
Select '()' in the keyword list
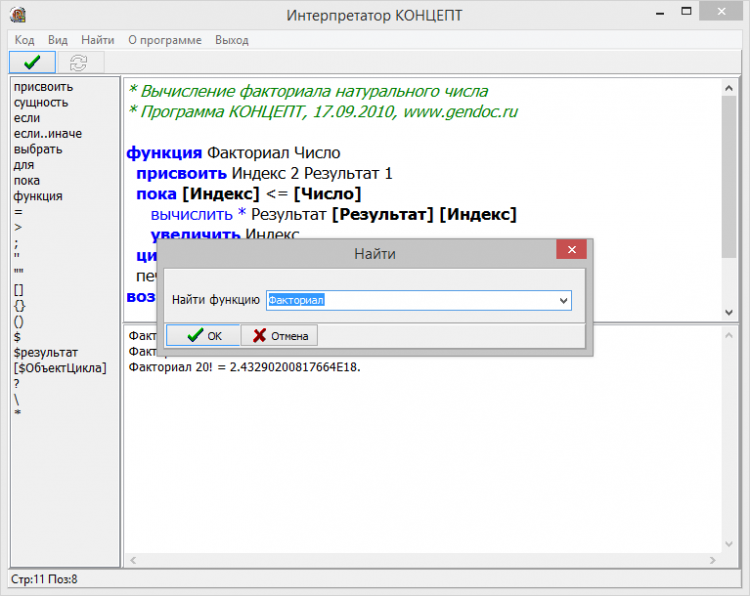(18, 321)
